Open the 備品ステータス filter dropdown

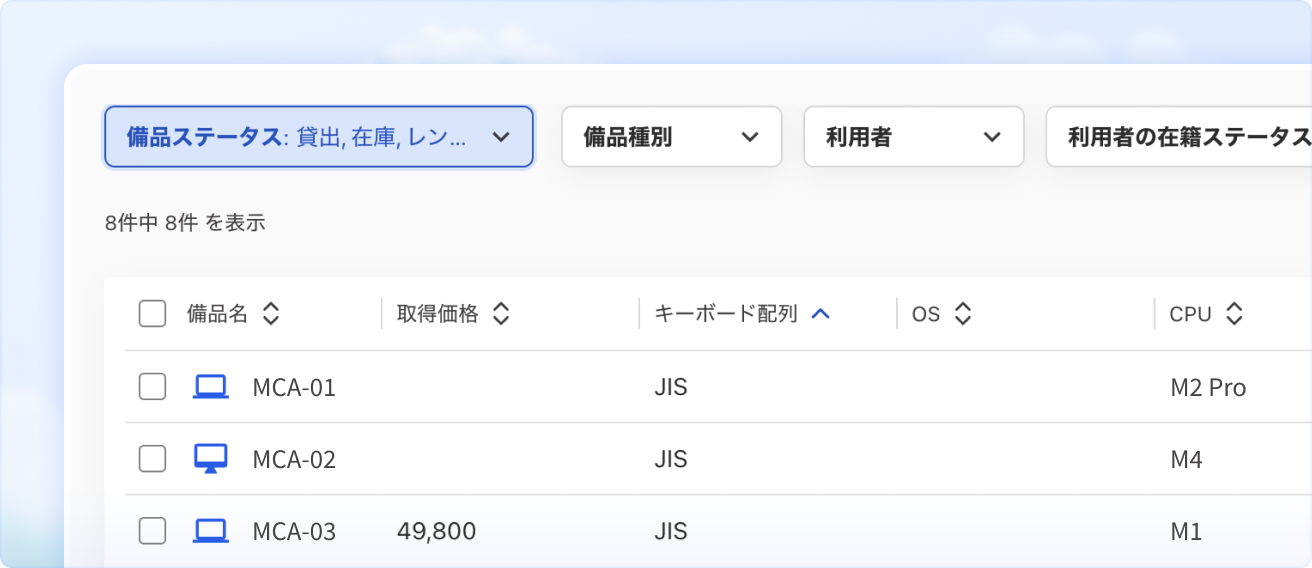point(318,137)
